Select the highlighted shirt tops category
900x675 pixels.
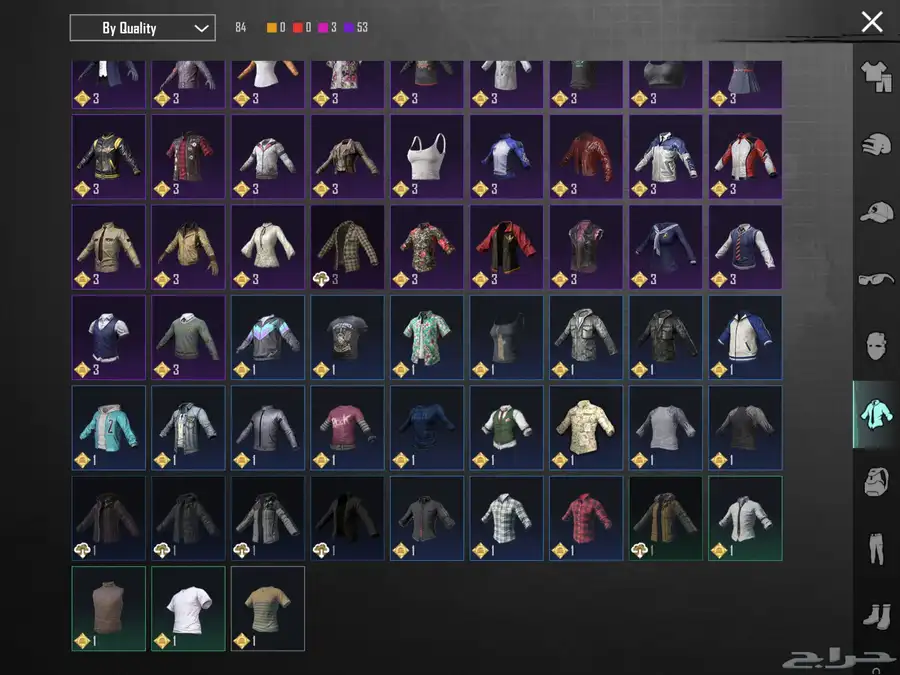click(x=876, y=414)
